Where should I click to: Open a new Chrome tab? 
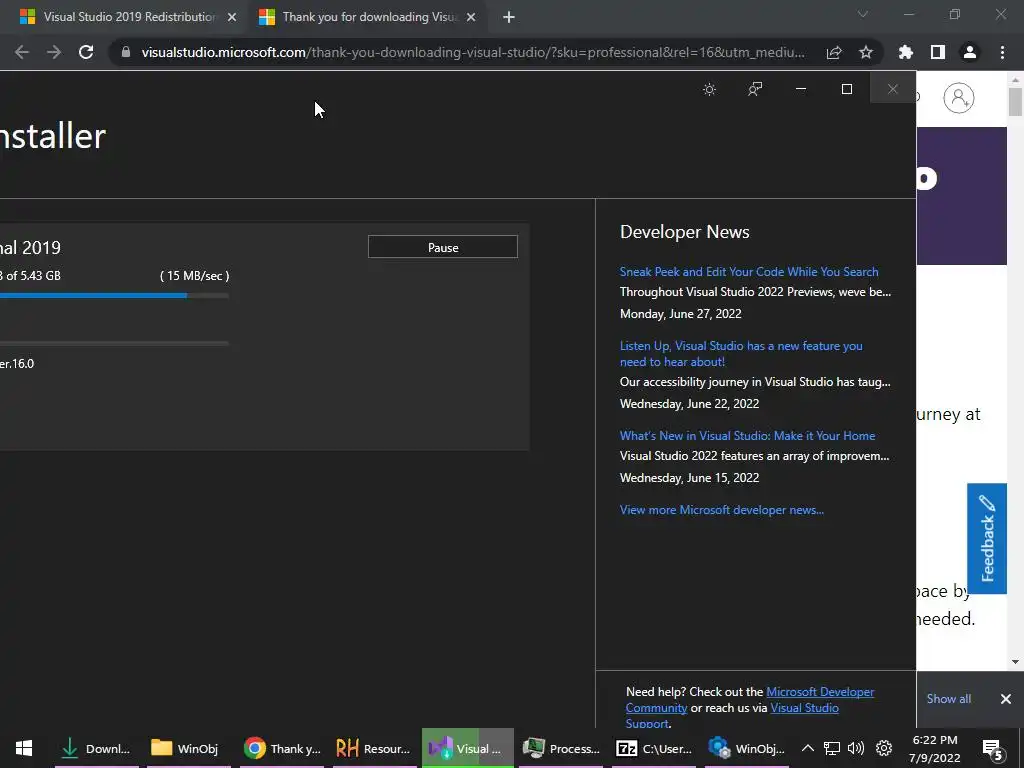coord(509,18)
